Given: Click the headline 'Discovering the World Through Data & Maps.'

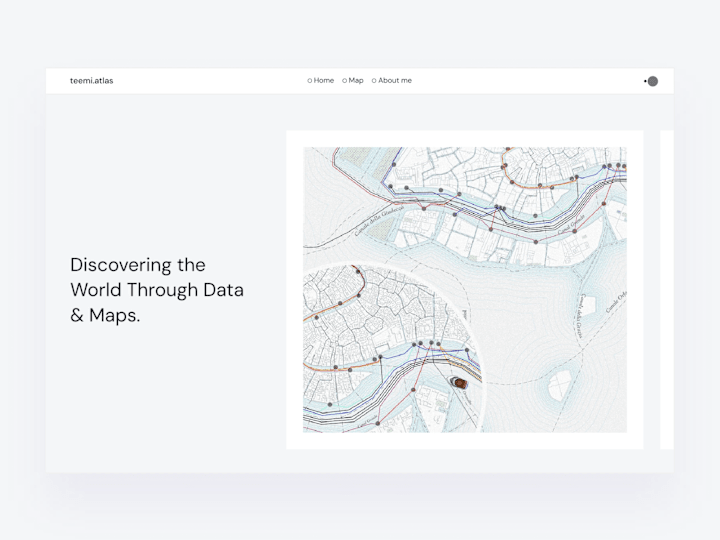Looking at the screenshot, I should click(157, 290).
